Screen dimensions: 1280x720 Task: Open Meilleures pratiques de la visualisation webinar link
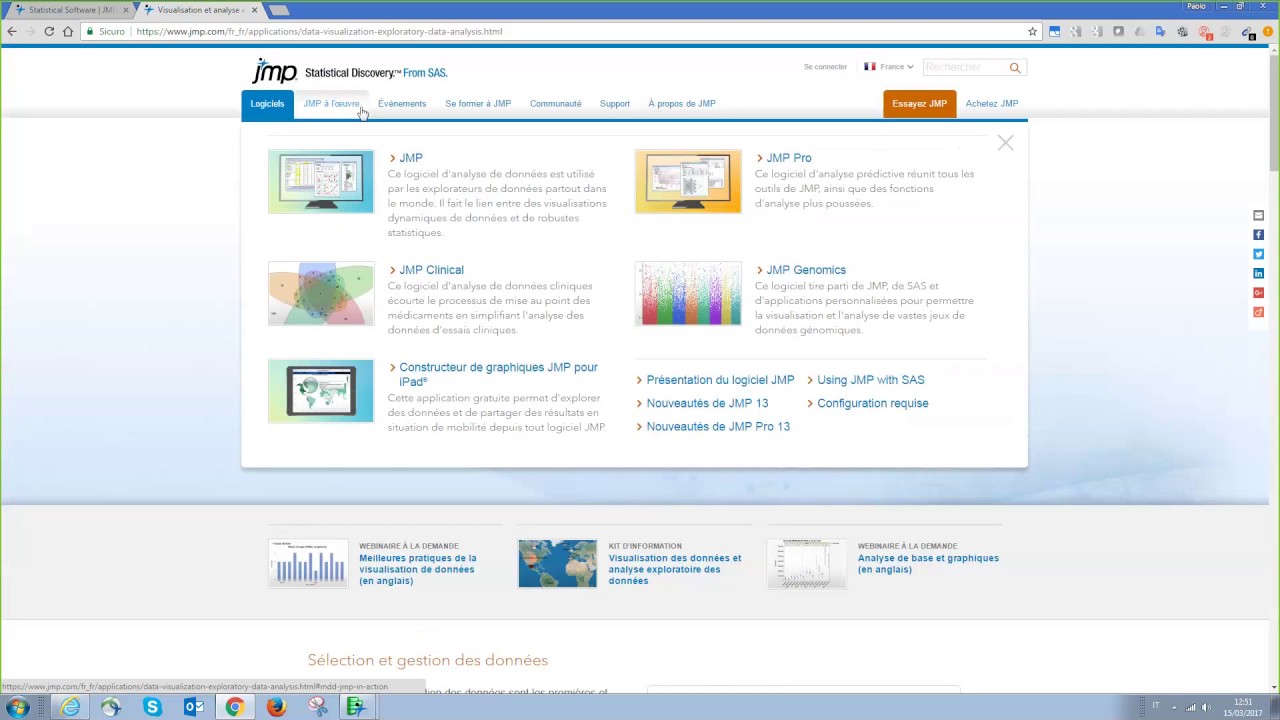418,569
